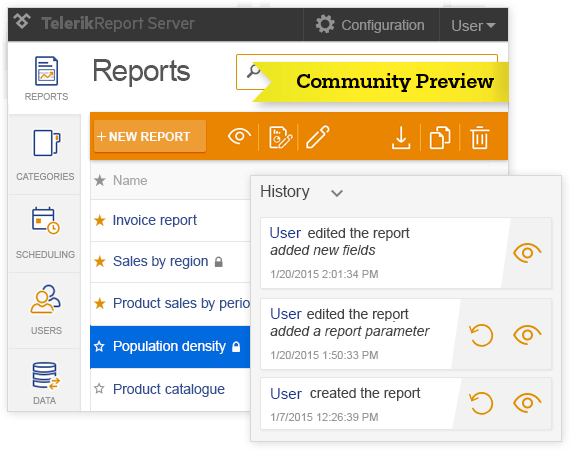View the 'added a report parameter' revision
Image resolution: width=570 pixels, height=451 pixels.
coord(527,334)
